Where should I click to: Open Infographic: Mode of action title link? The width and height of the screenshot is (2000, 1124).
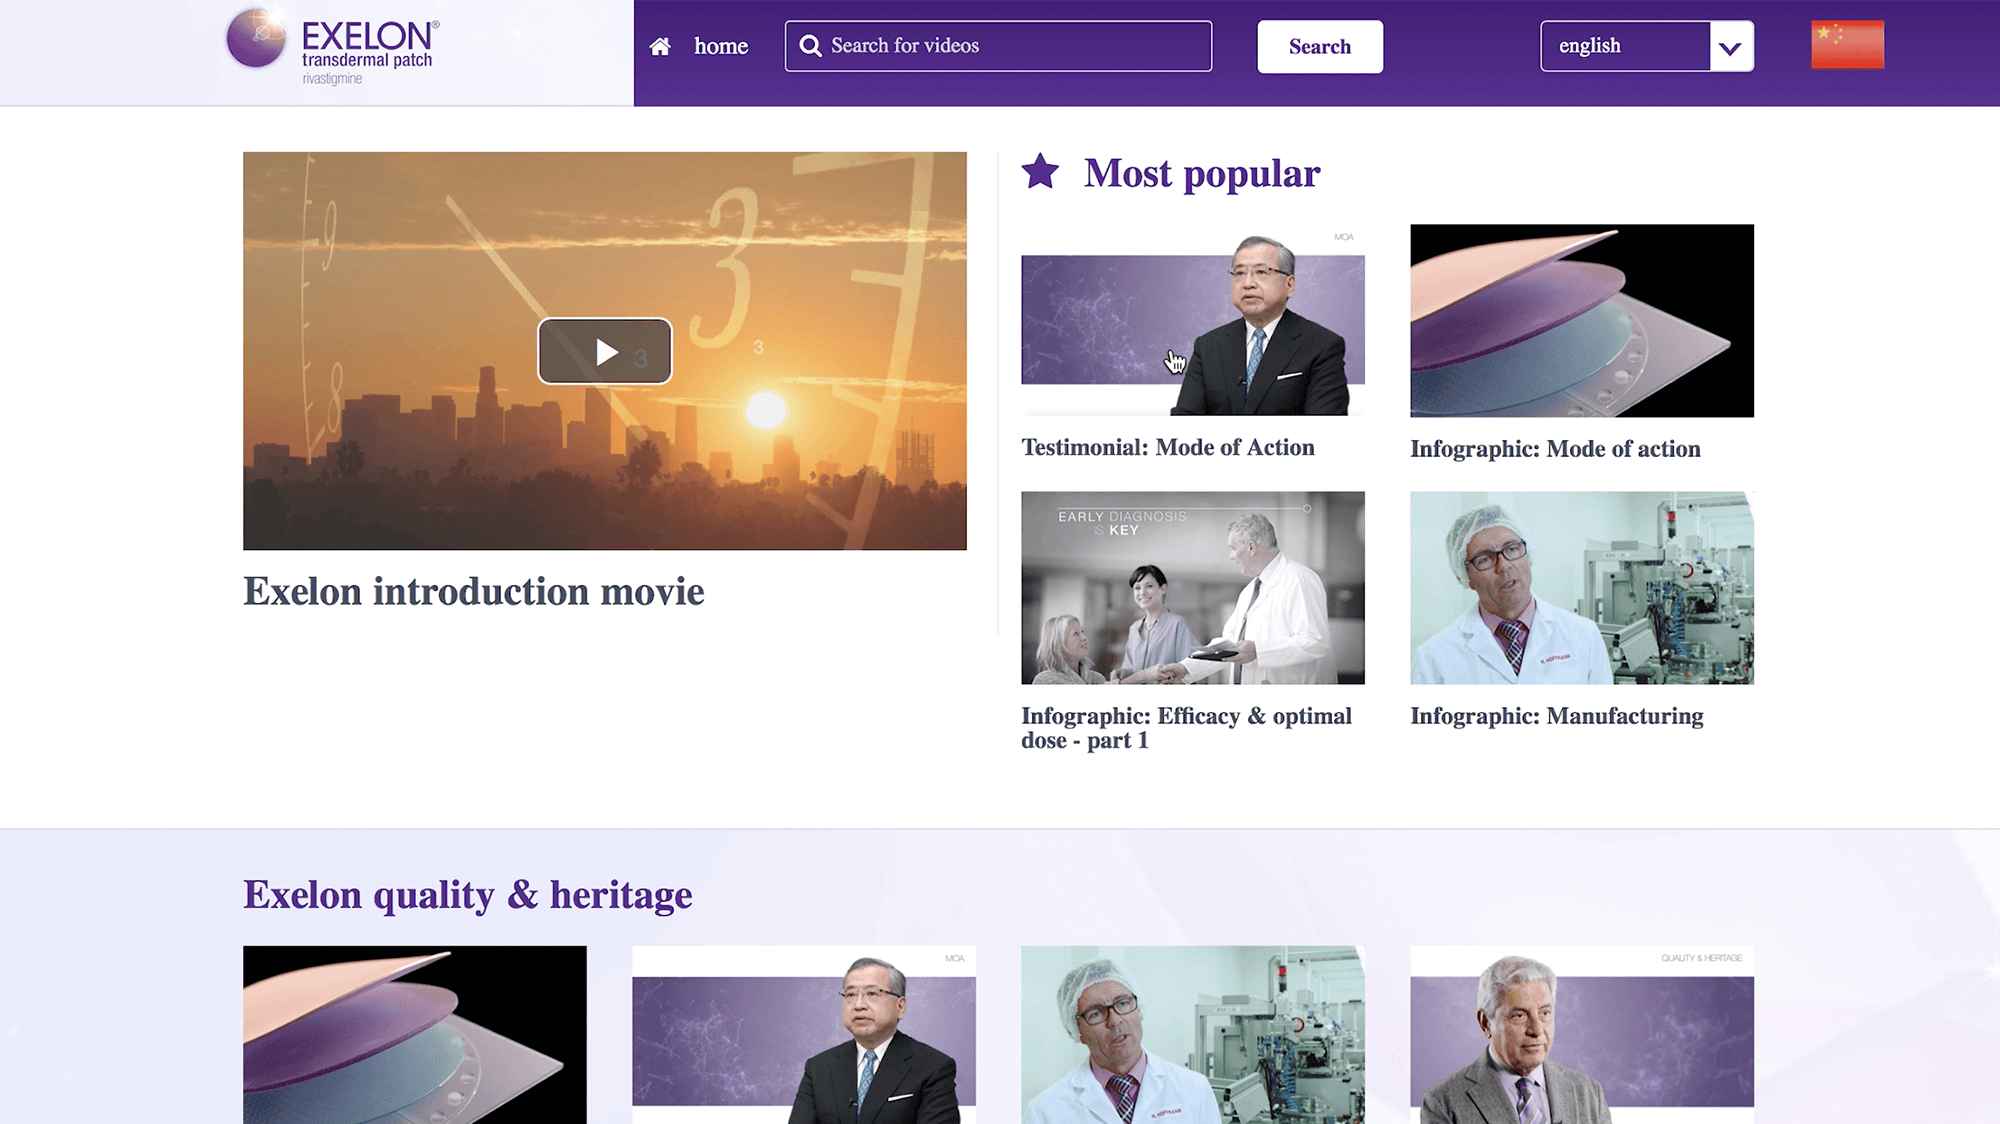[x=1555, y=449]
